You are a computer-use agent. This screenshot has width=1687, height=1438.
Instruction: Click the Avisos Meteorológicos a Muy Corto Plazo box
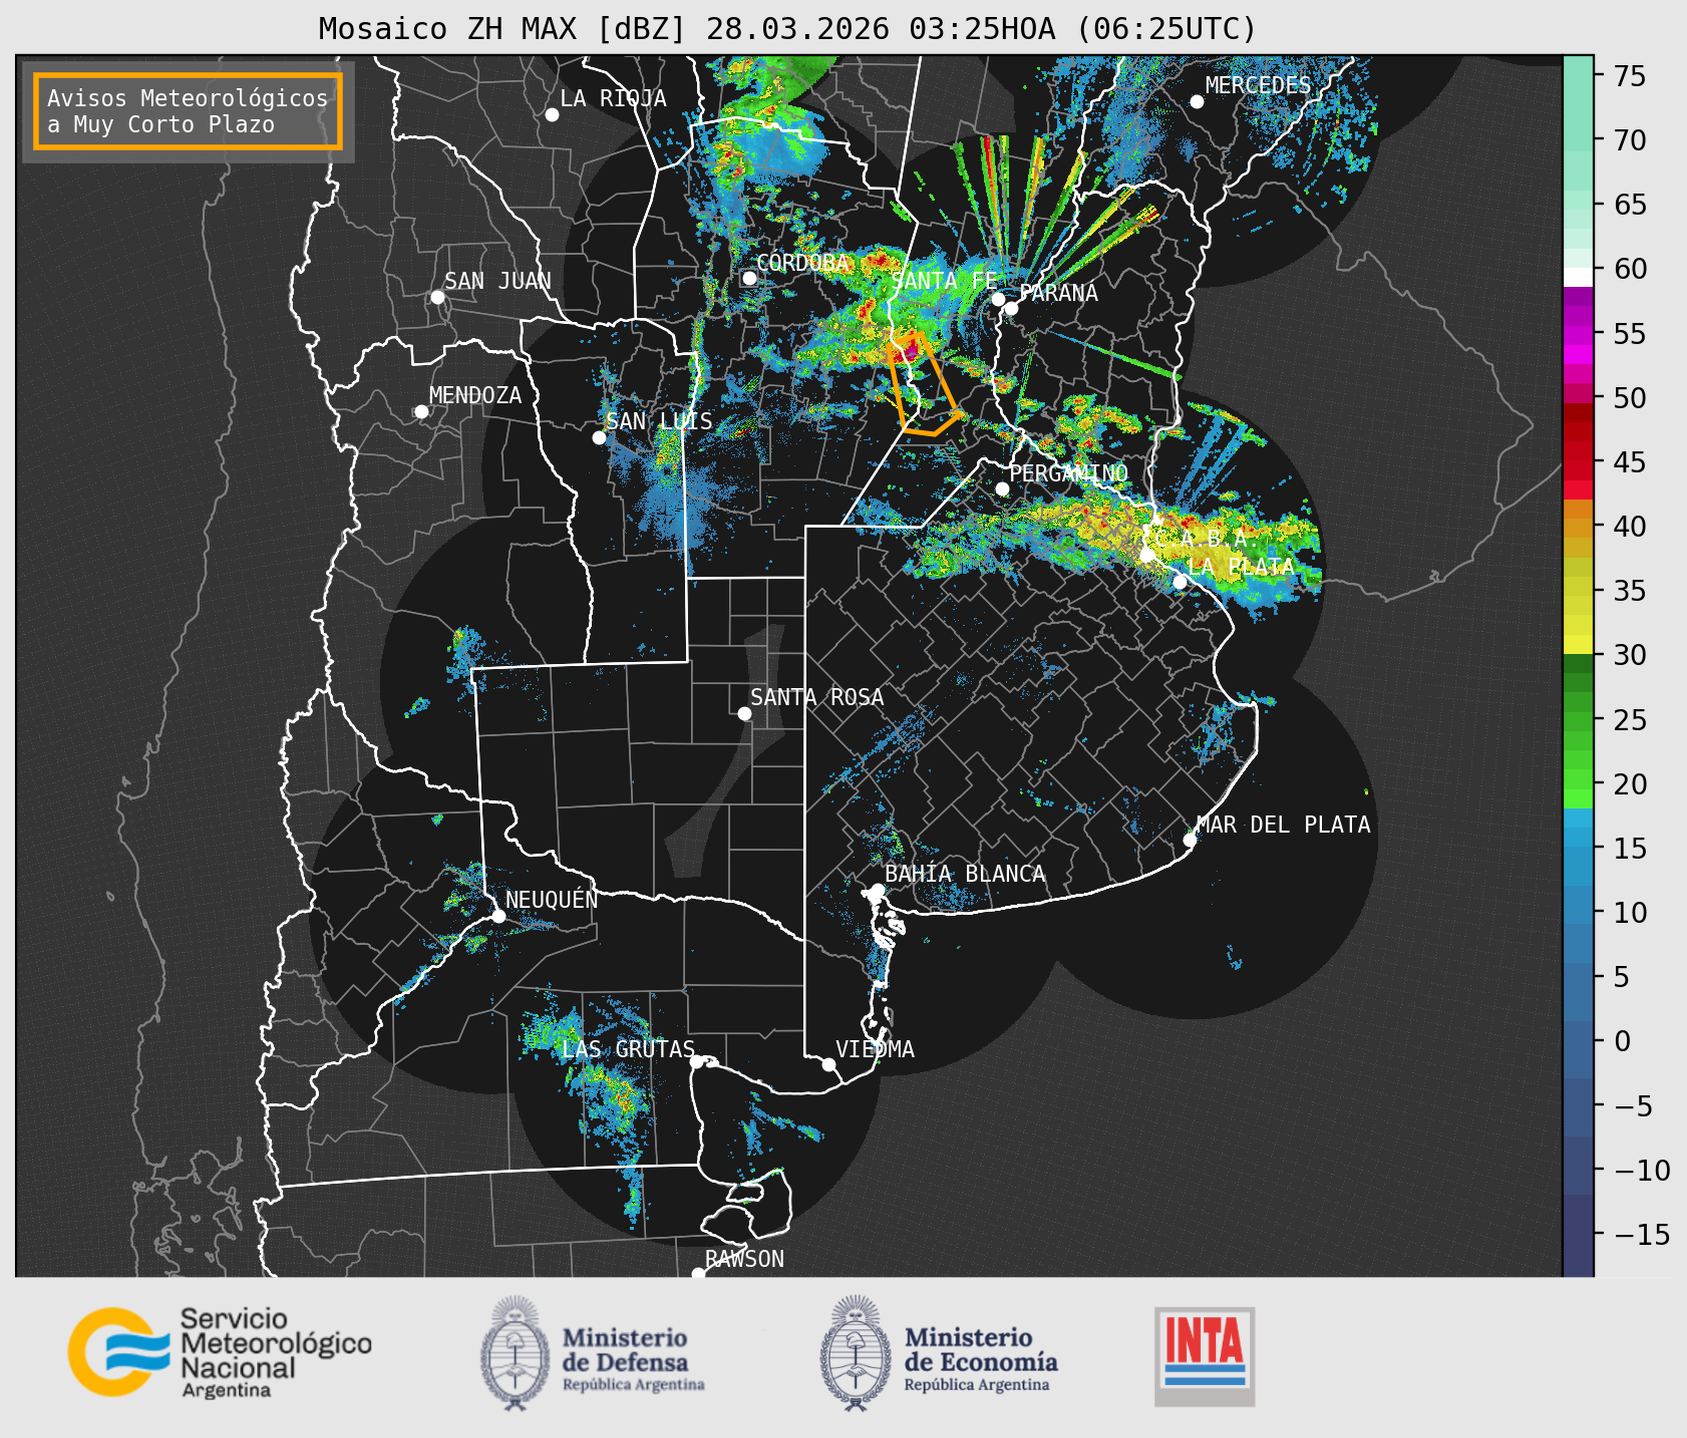[188, 111]
